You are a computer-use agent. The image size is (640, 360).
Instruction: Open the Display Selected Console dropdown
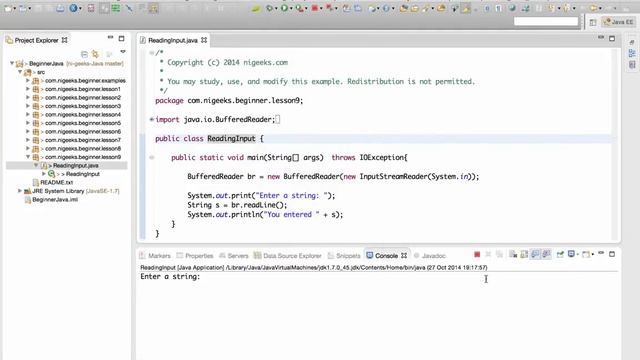pyautogui.click(x=578, y=255)
